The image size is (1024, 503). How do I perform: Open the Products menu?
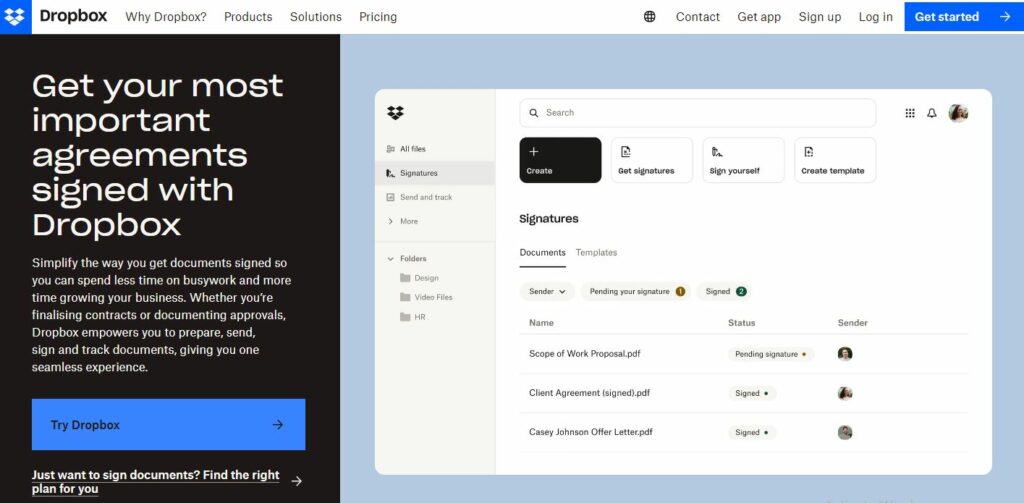[248, 17]
